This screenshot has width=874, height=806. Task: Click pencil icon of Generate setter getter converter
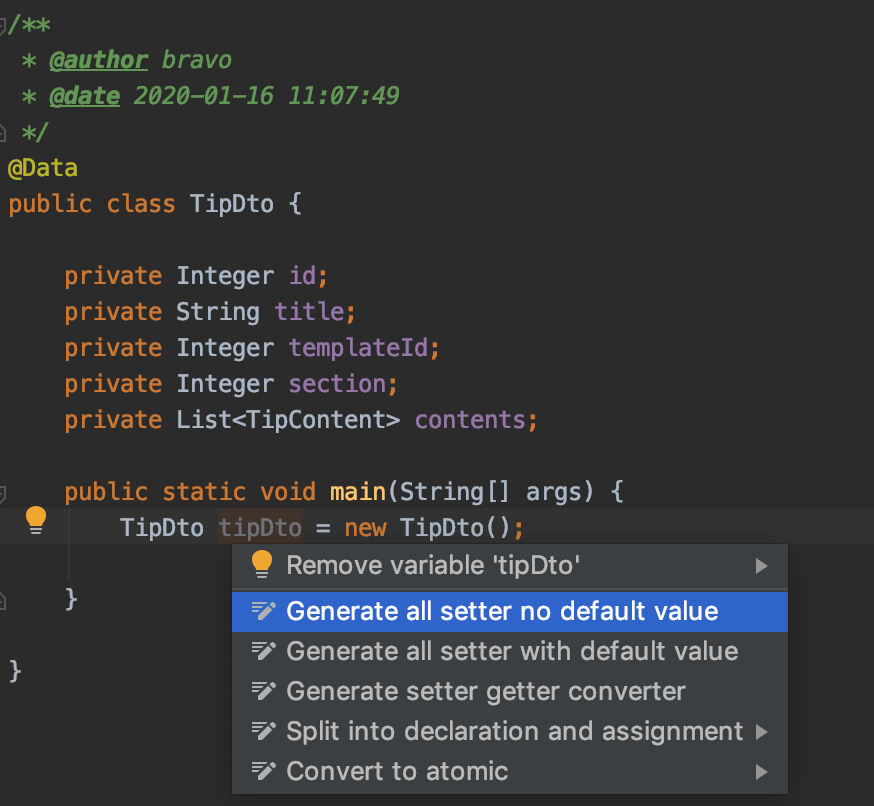(x=263, y=691)
